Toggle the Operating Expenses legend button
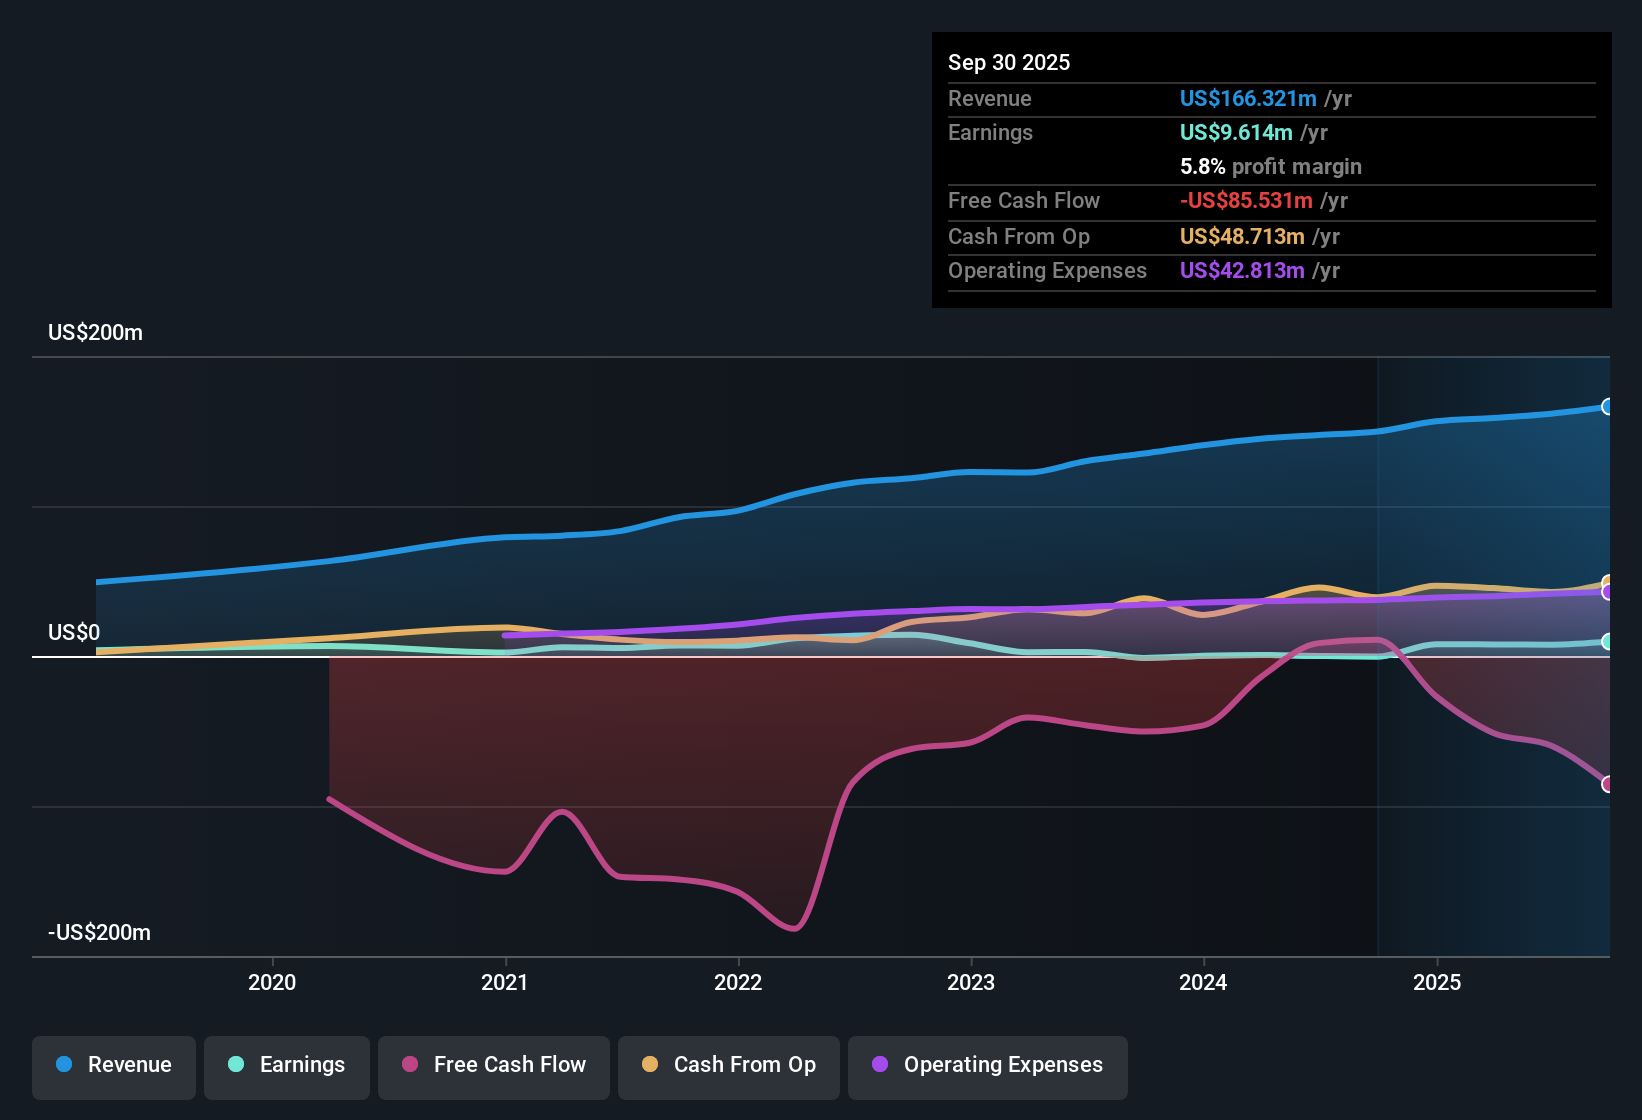Screen dimensions: 1642x1120 988,1067
